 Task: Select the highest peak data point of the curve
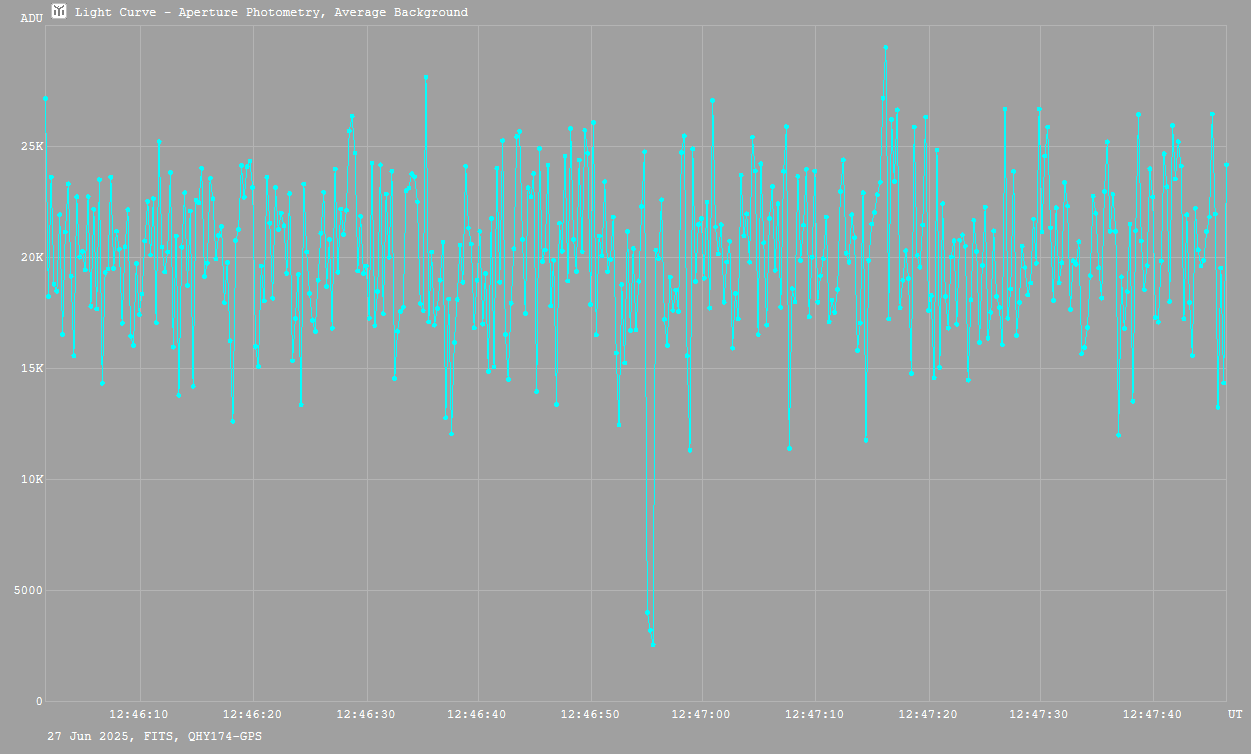885,47
